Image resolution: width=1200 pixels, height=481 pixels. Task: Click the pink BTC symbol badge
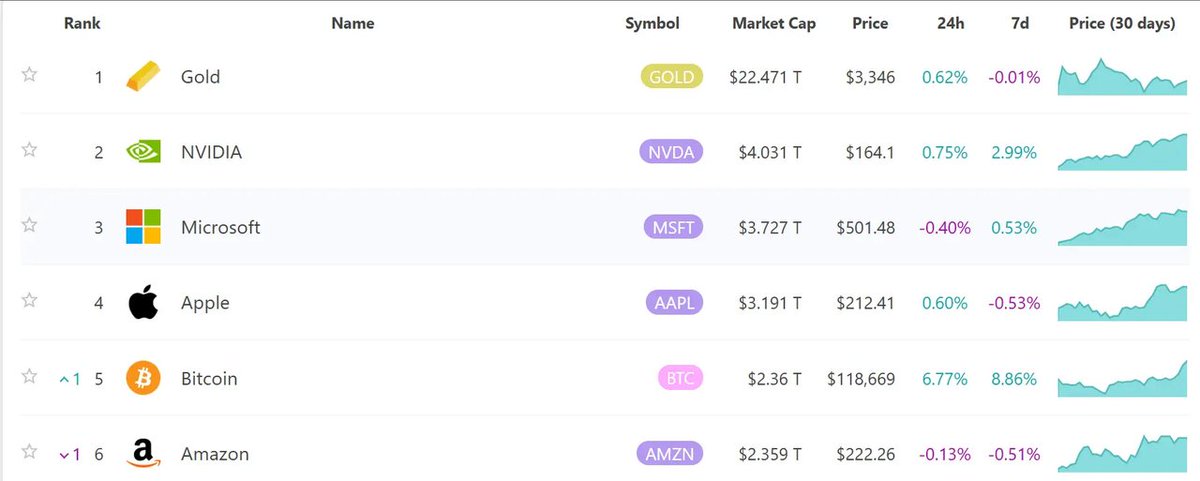pos(679,378)
